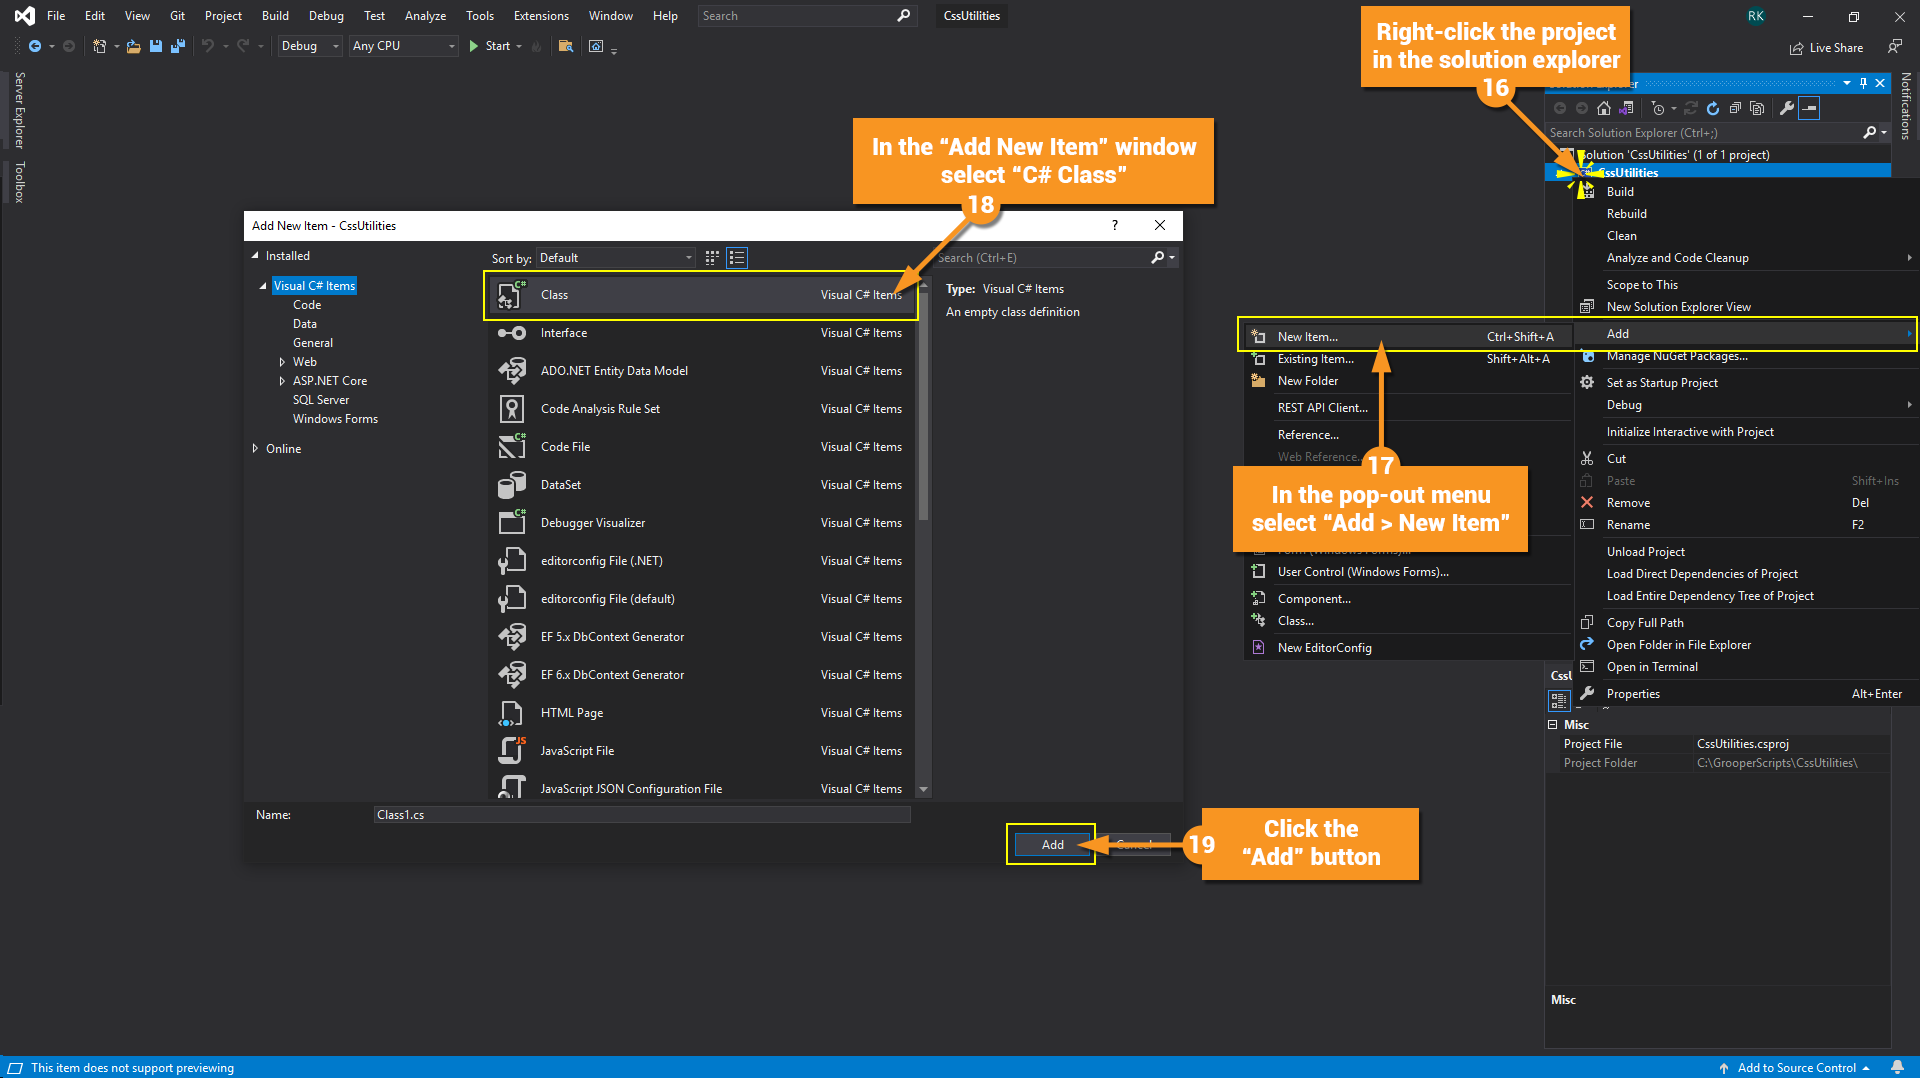Image resolution: width=1920 pixels, height=1078 pixels.
Task: Select the DataSet item template
Action: tap(700, 485)
